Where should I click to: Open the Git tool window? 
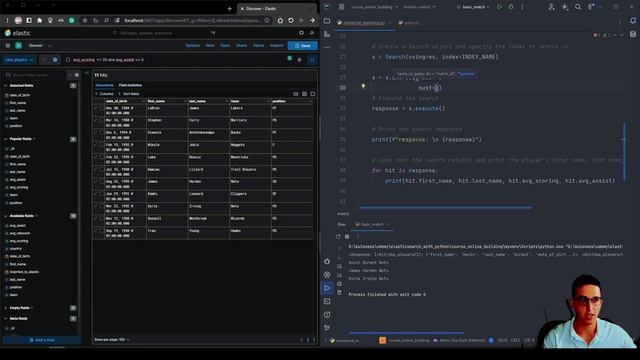coord(327,328)
